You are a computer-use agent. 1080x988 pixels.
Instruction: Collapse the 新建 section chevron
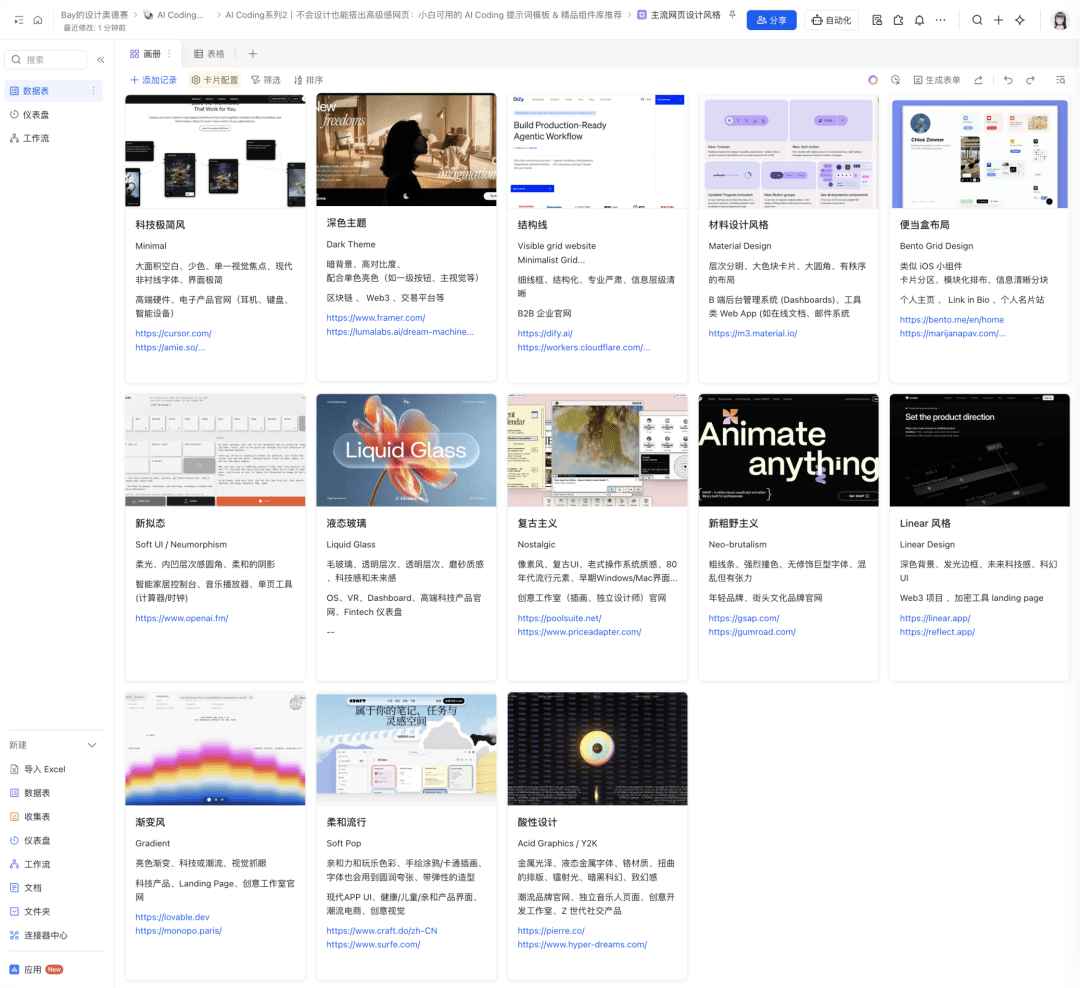(x=92, y=745)
